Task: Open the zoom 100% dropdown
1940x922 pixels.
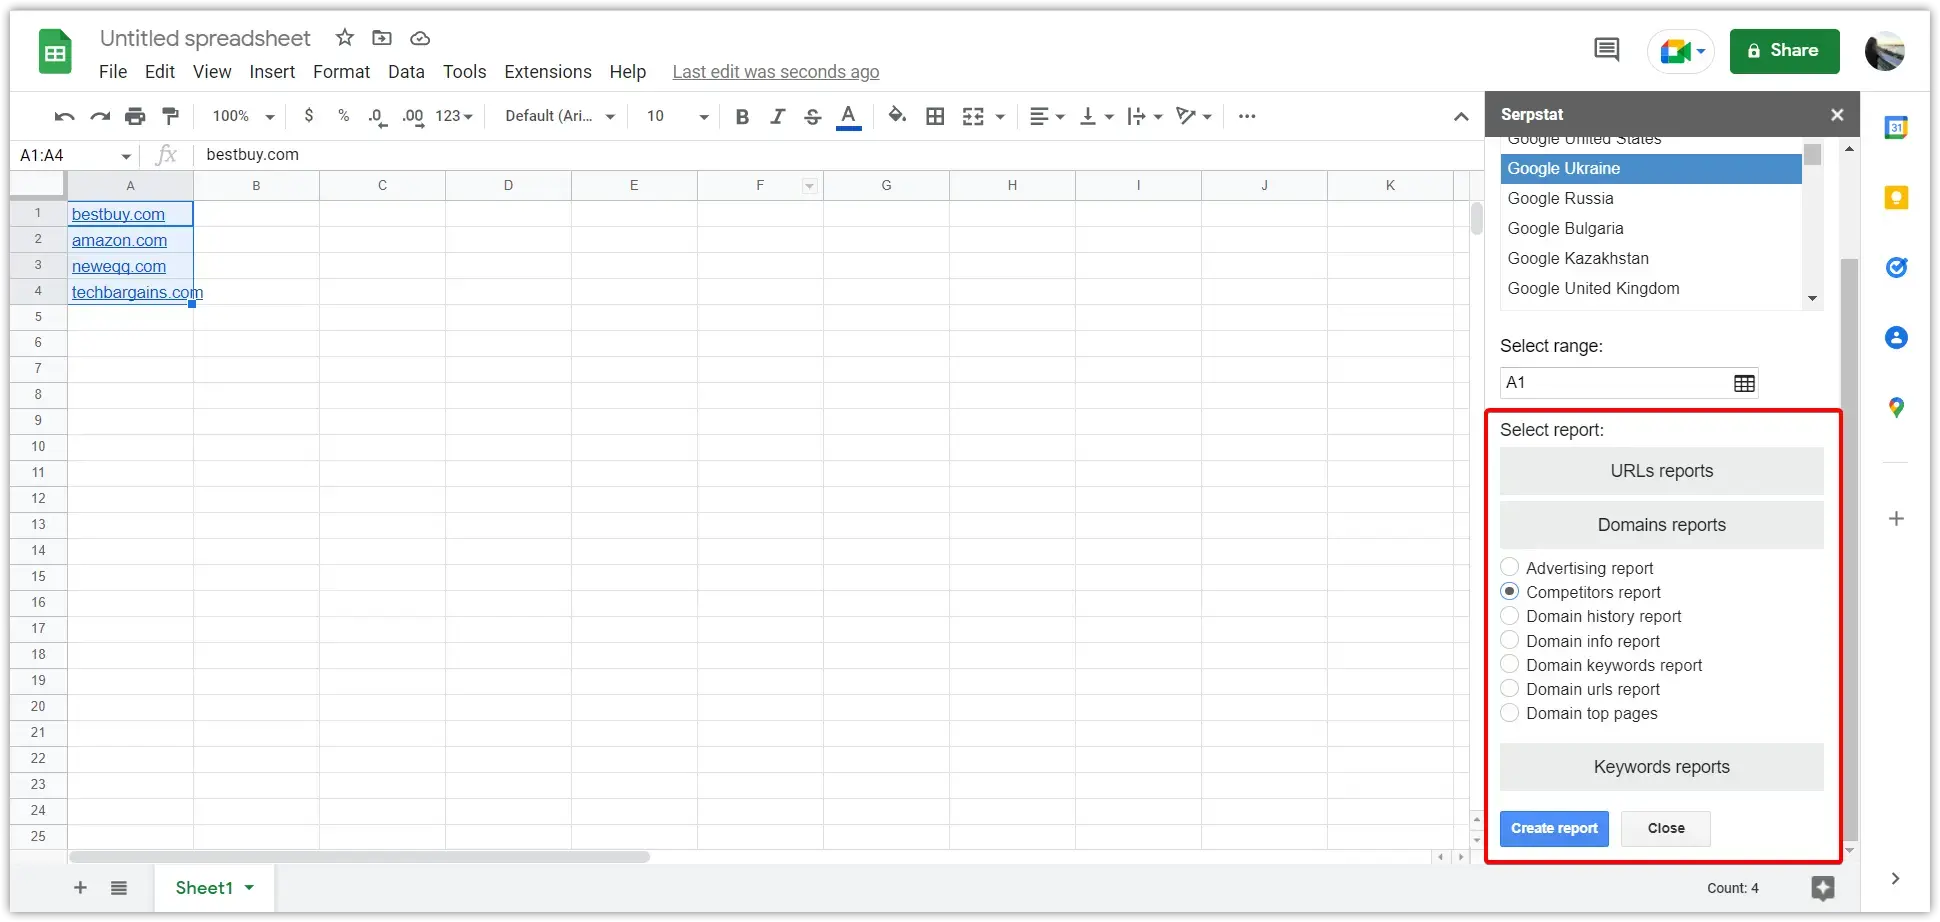Action: 243,116
